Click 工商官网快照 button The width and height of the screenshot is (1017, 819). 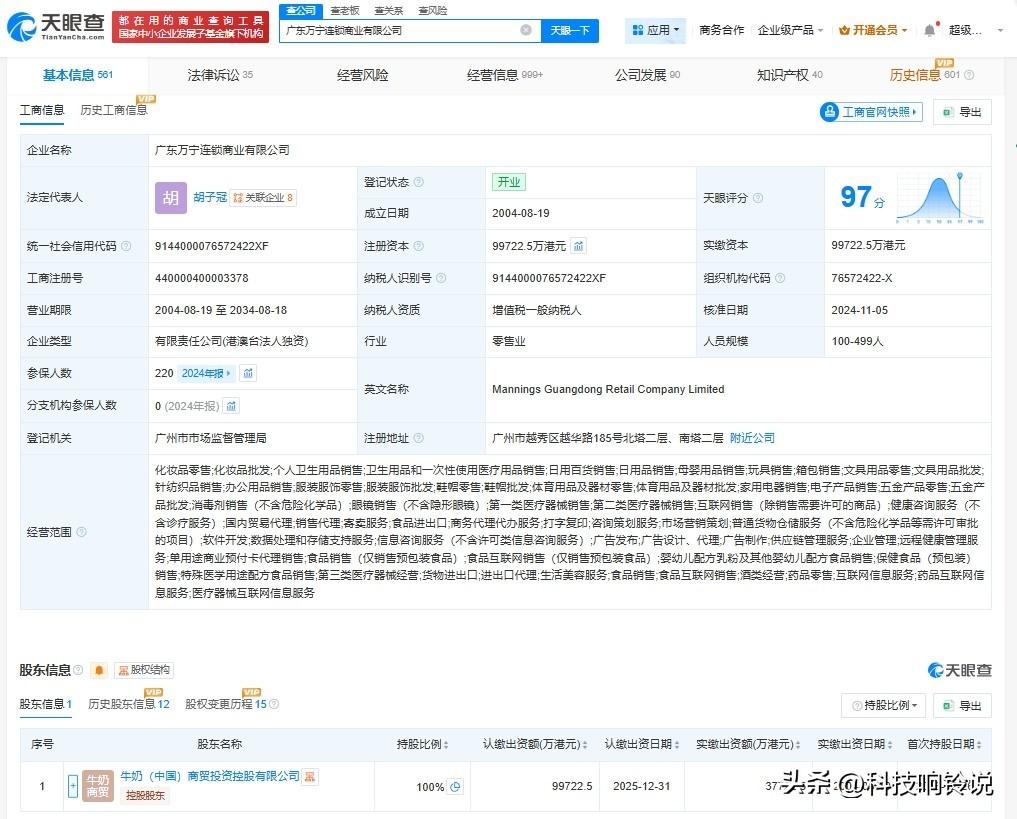(871, 112)
